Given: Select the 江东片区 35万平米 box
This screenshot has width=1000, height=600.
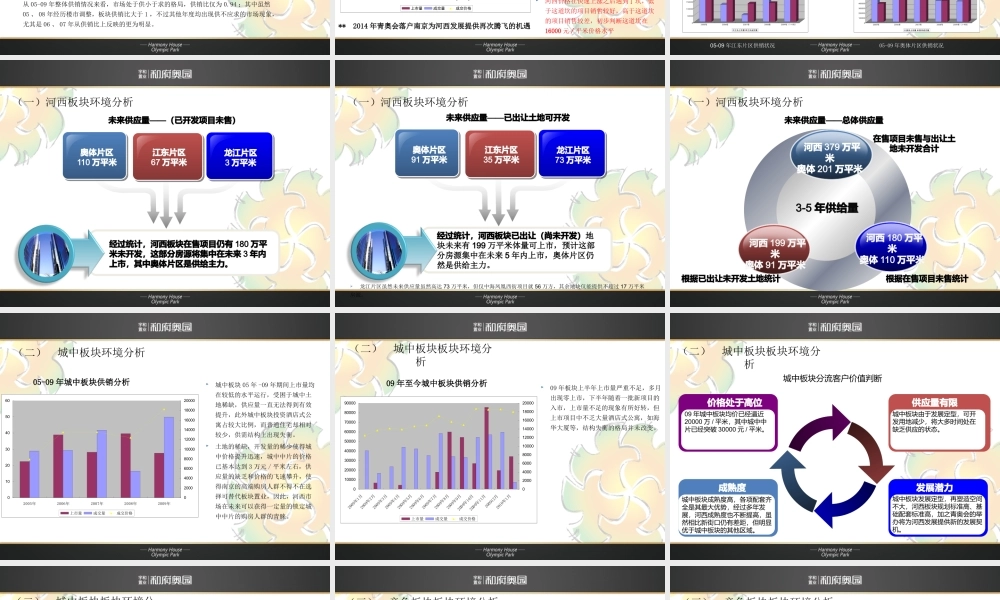Looking at the screenshot, I should (500, 154).
